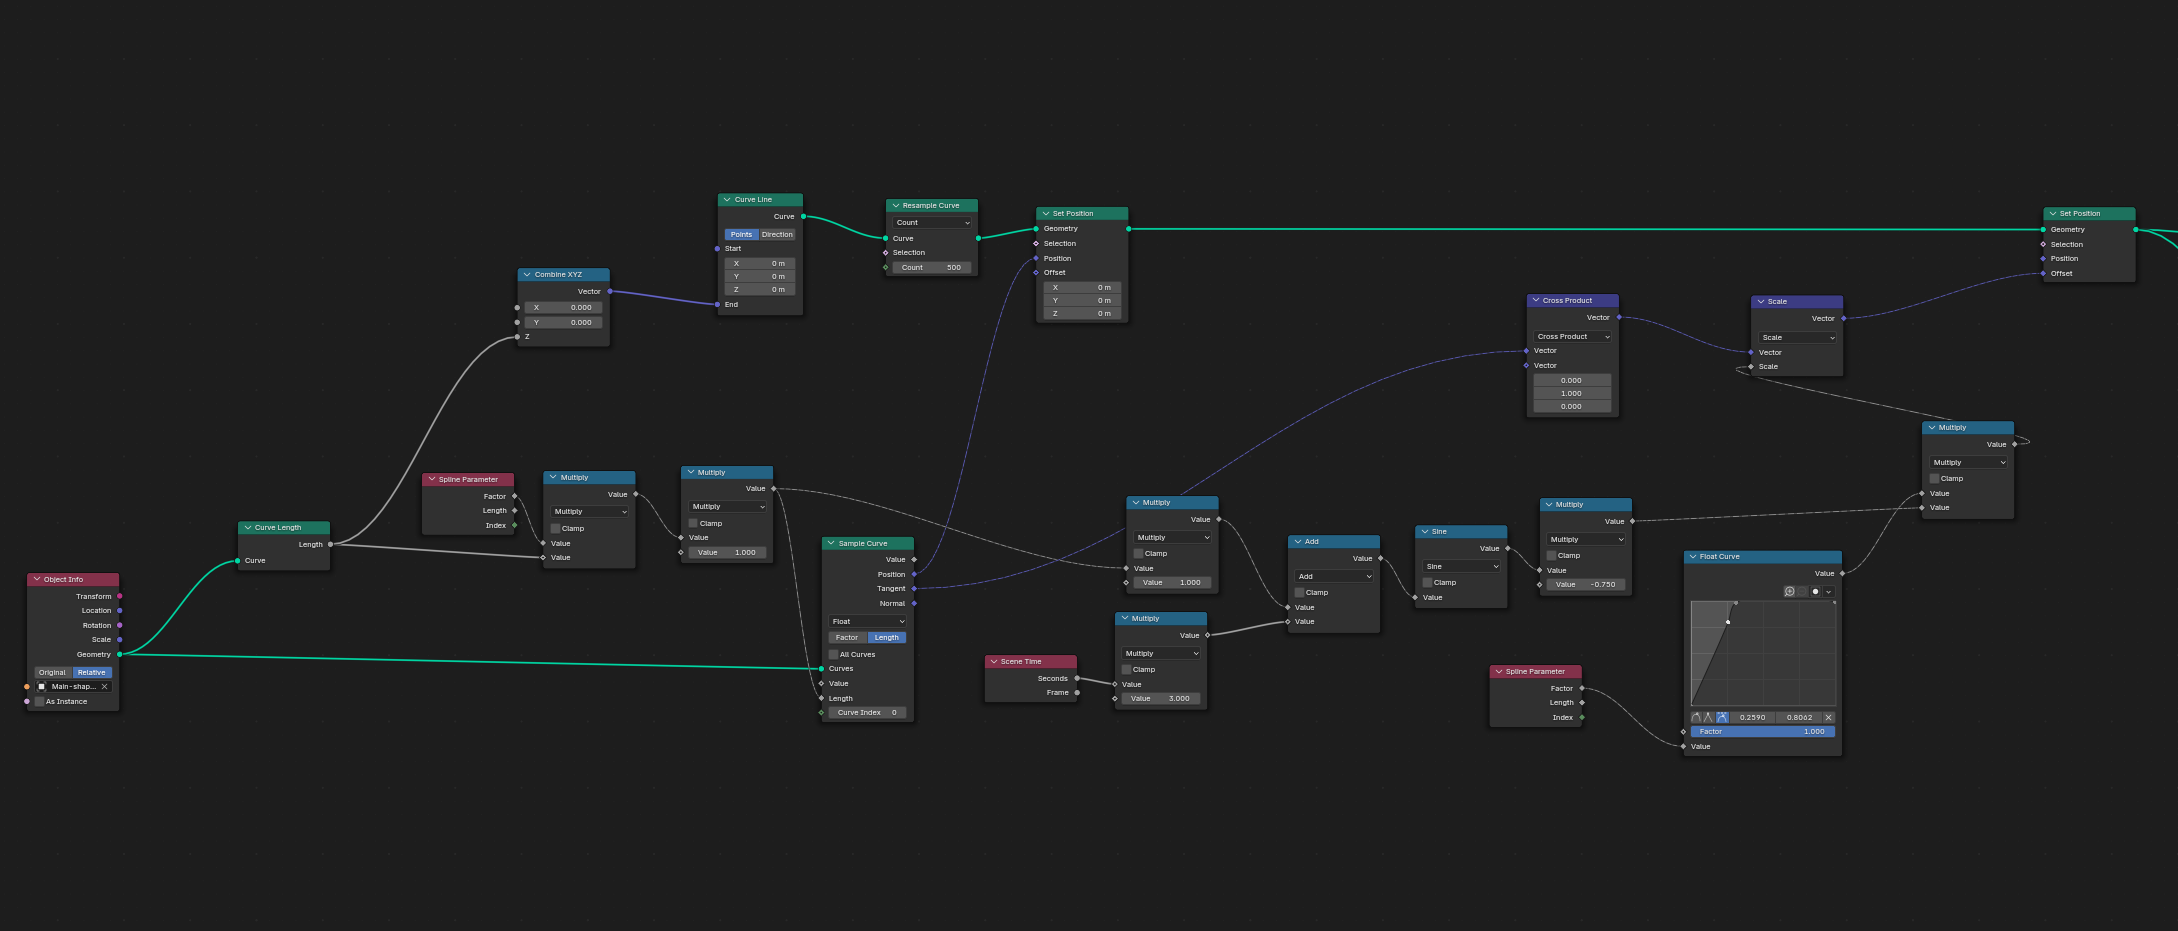Zoom in on the Float Curve graph

click(1790, 592)
